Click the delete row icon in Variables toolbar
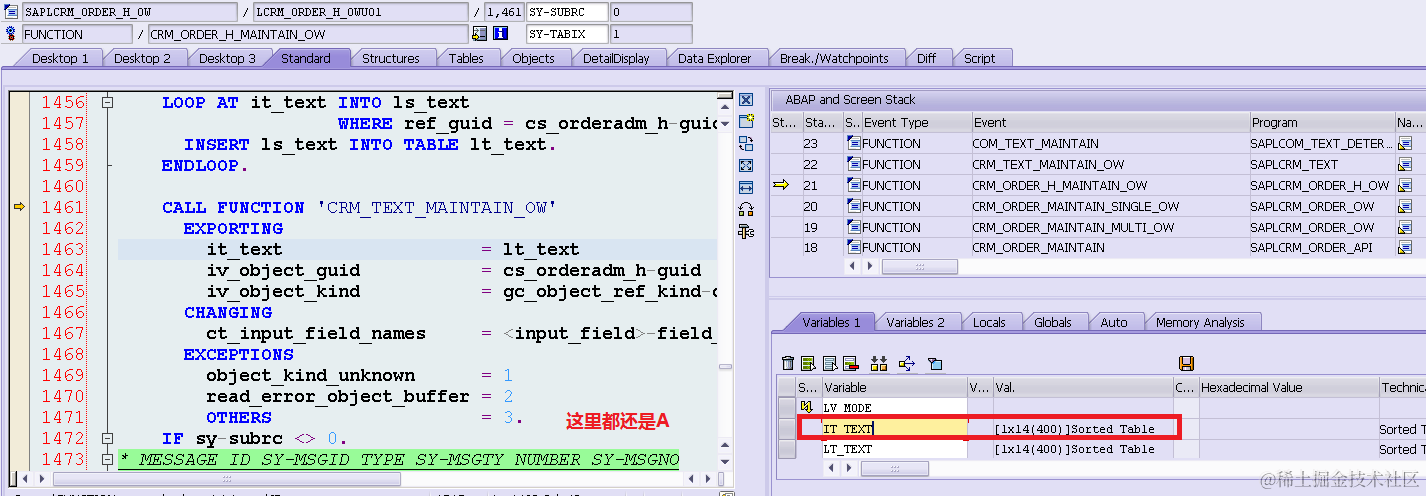The height and width of the screenshot is (496, 1426). (851, 363)
